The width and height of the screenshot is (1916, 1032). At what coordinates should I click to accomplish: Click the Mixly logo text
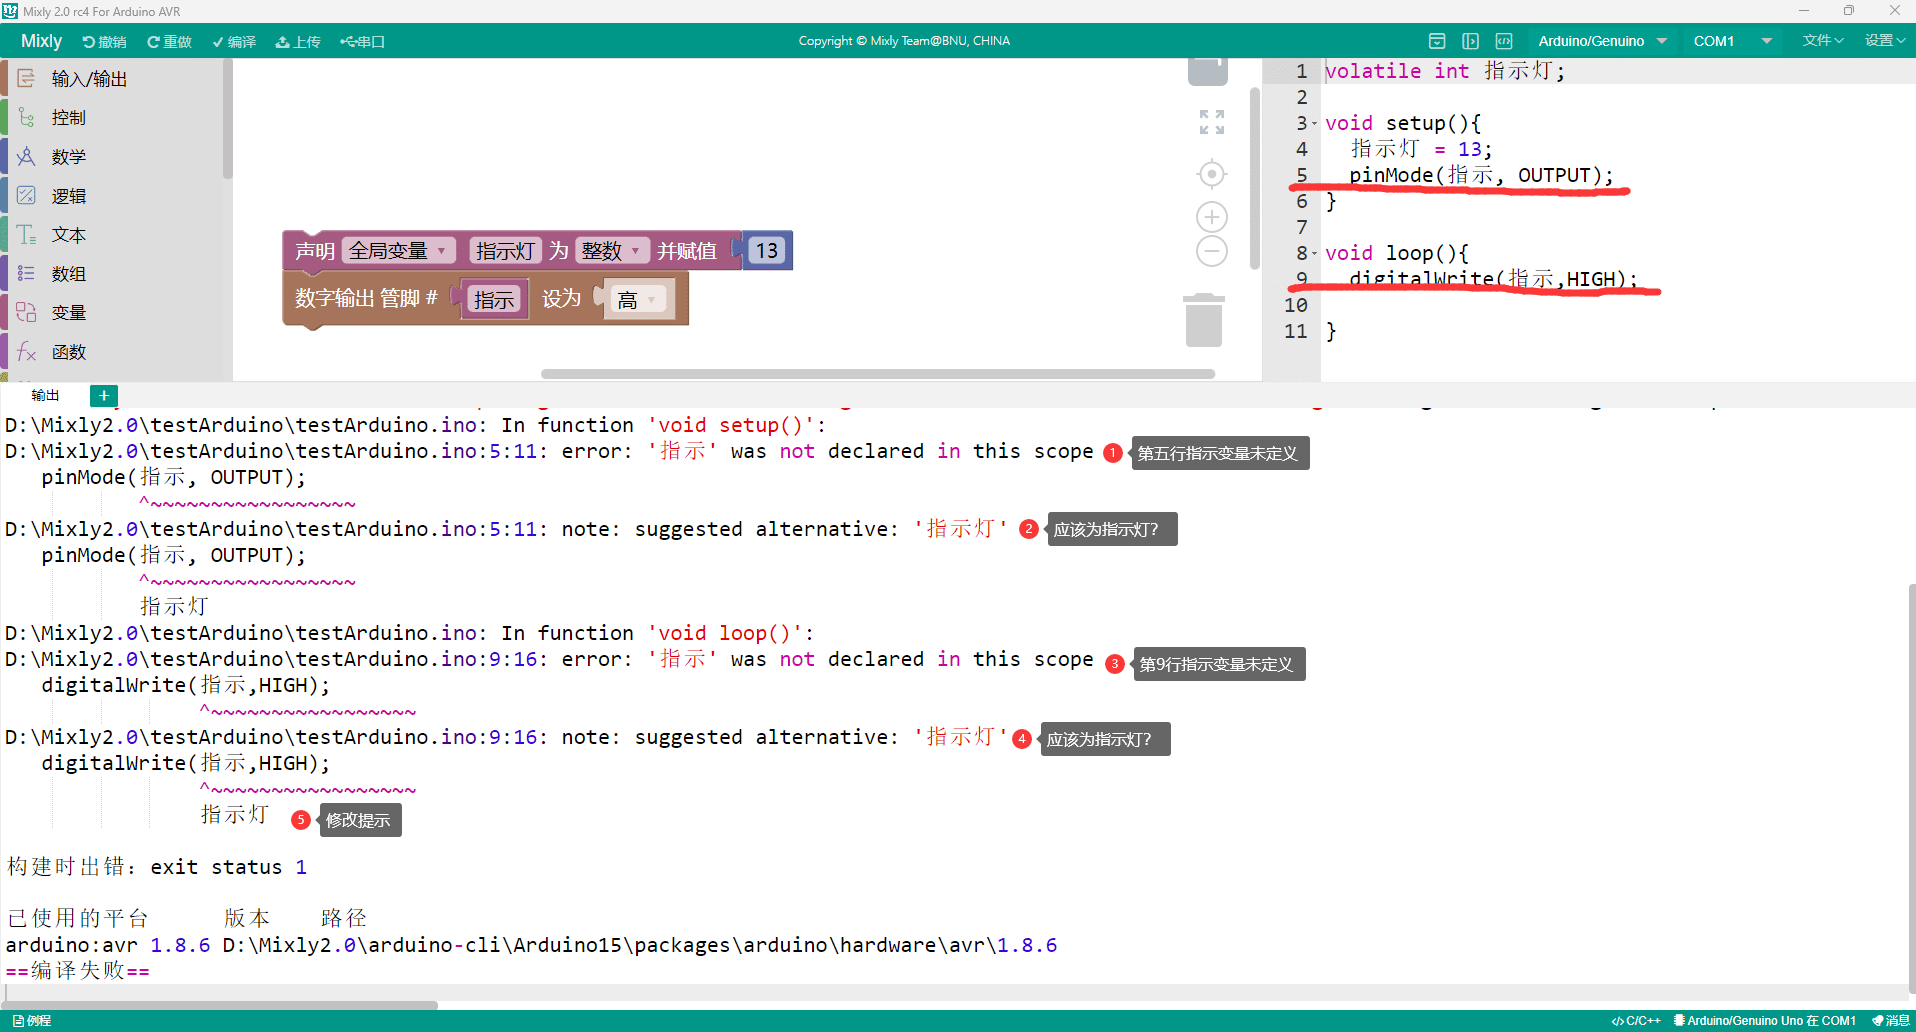[x=41, y=41]
